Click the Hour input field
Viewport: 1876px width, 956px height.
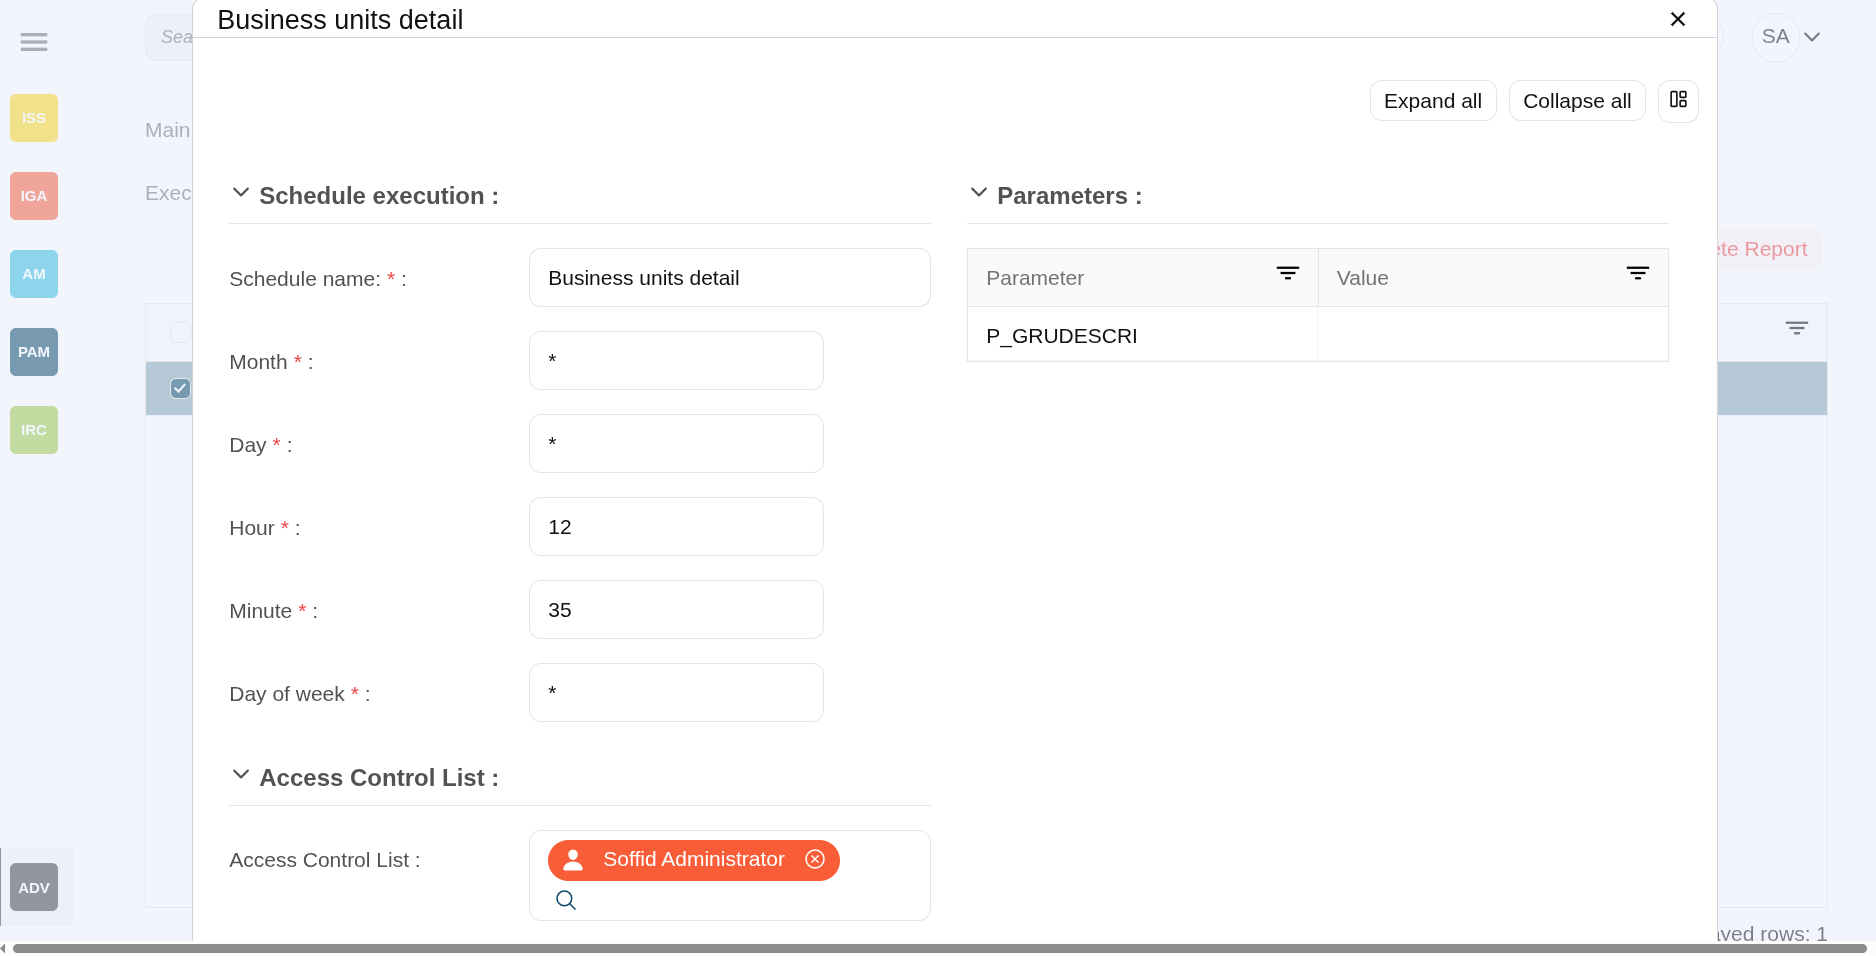pos(676,527)
